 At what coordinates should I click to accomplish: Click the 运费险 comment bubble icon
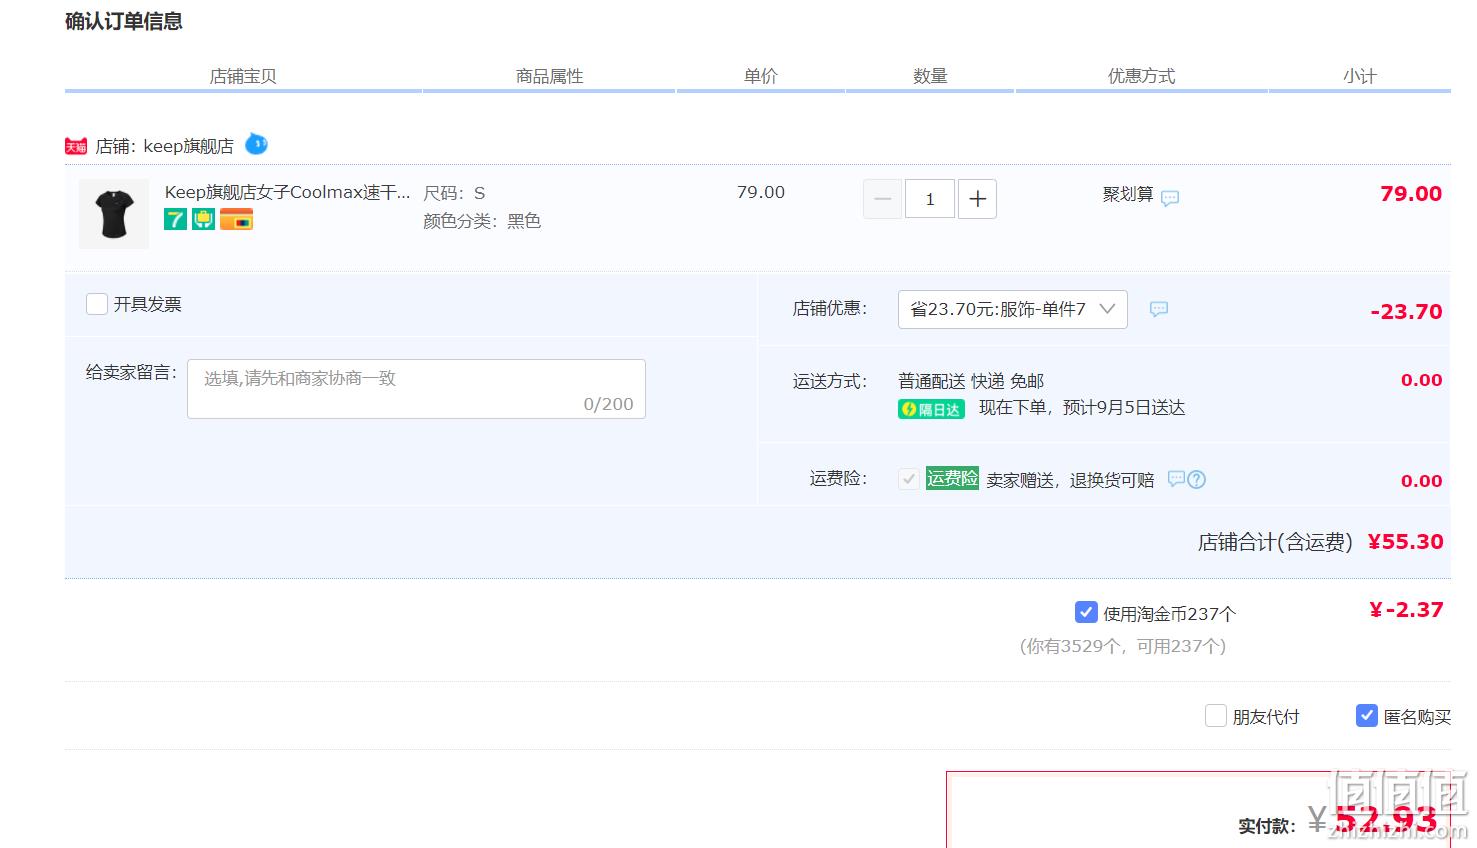click(1176, 479)
